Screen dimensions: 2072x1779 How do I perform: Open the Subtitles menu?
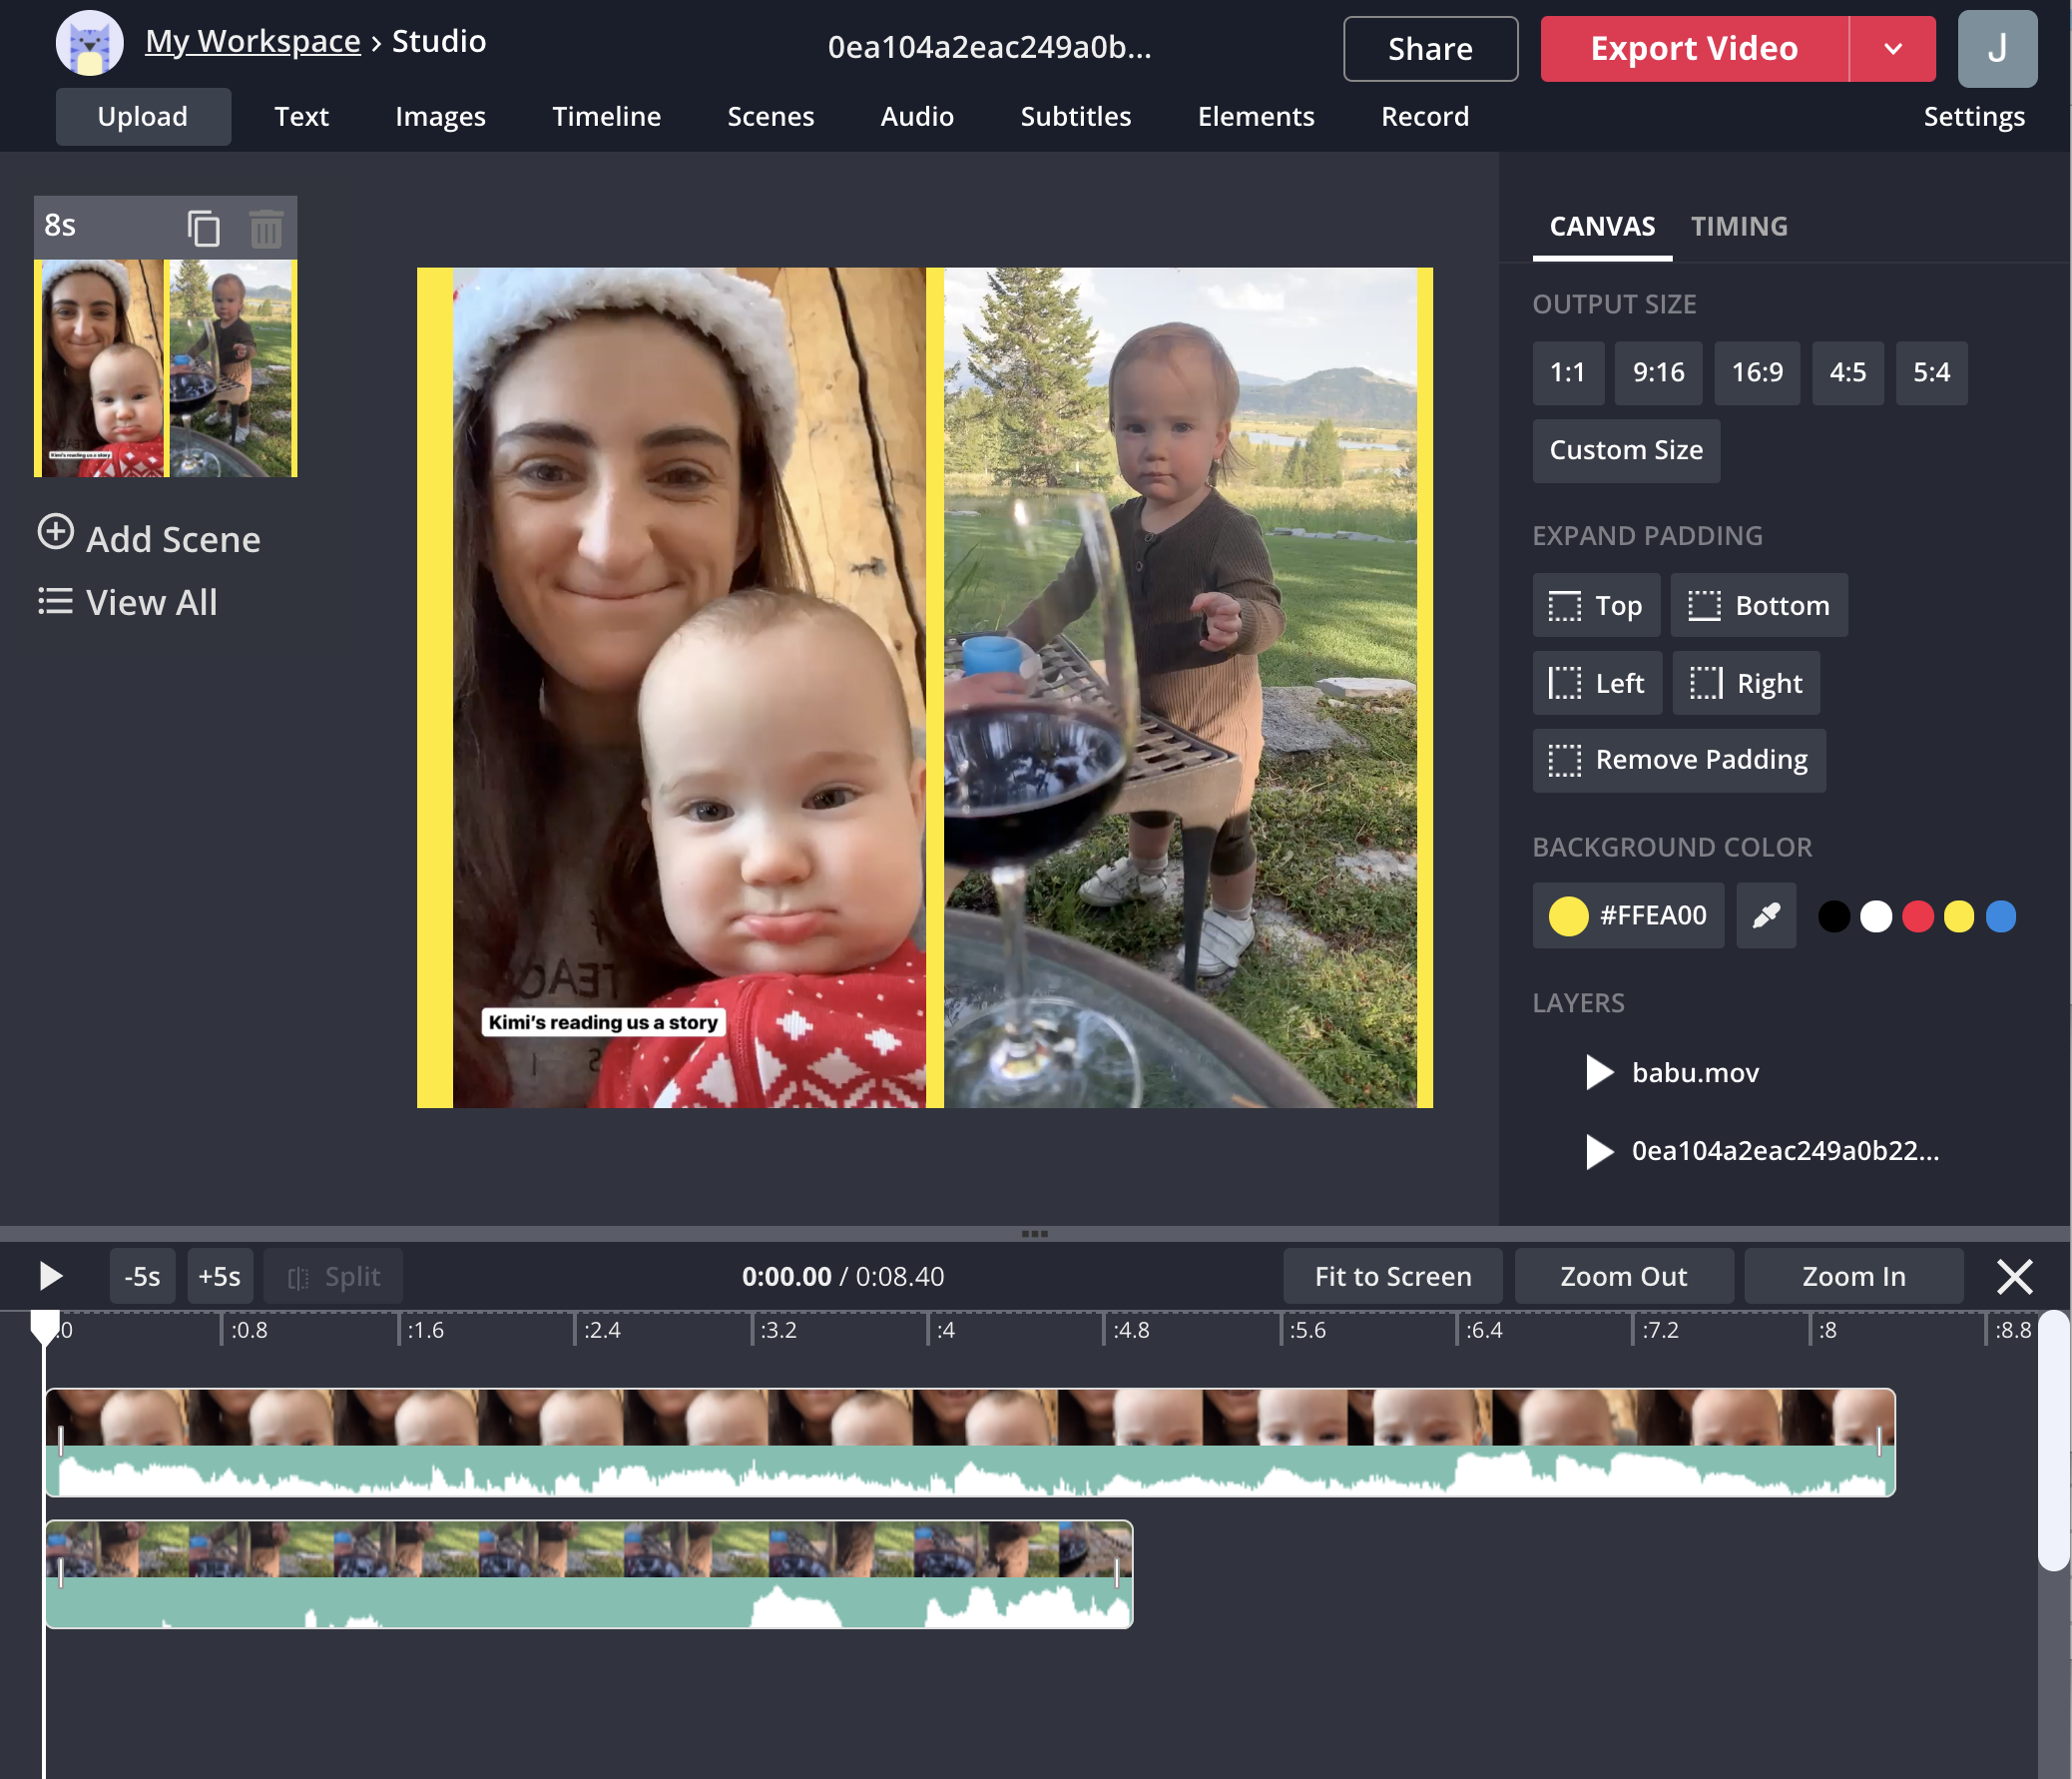tap(1075, 117)
